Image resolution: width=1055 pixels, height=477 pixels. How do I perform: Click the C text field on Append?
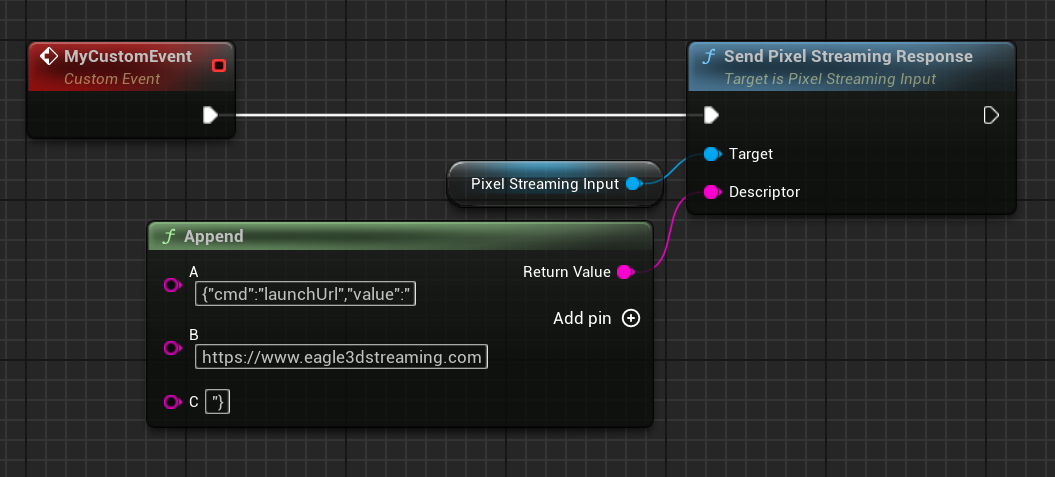pyautogui.click(x=217, y=402)
